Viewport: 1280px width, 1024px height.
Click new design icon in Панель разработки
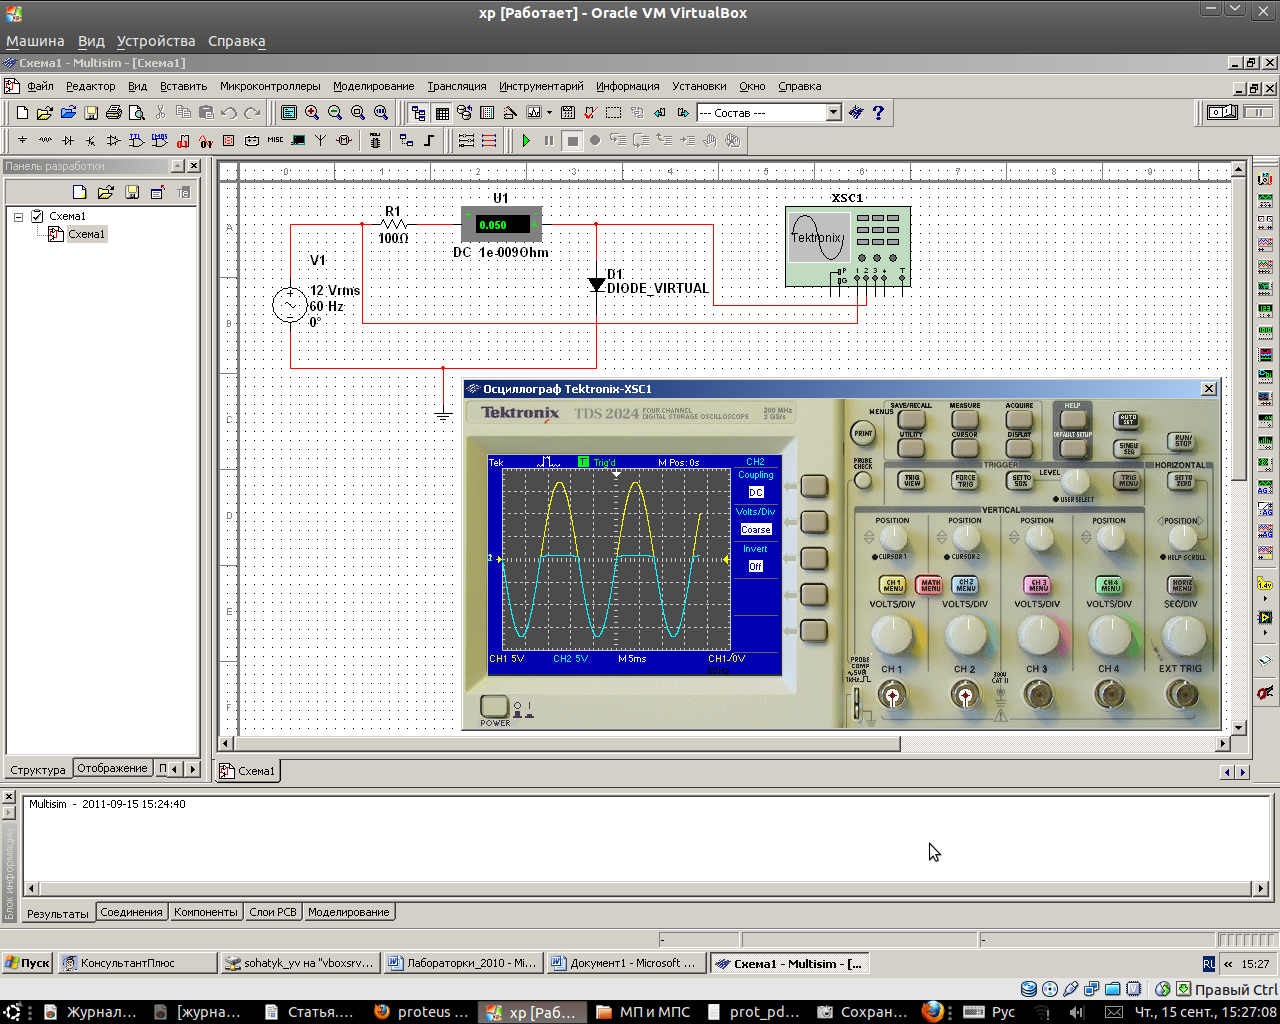tap(80, 192)
